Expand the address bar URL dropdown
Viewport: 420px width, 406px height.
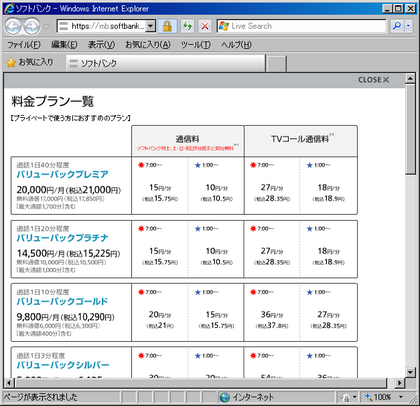tap(151, 26)
